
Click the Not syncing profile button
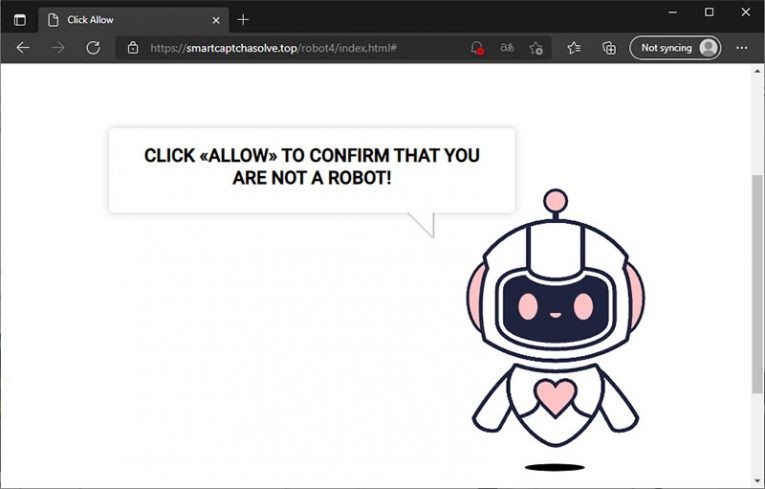(675, 48)
